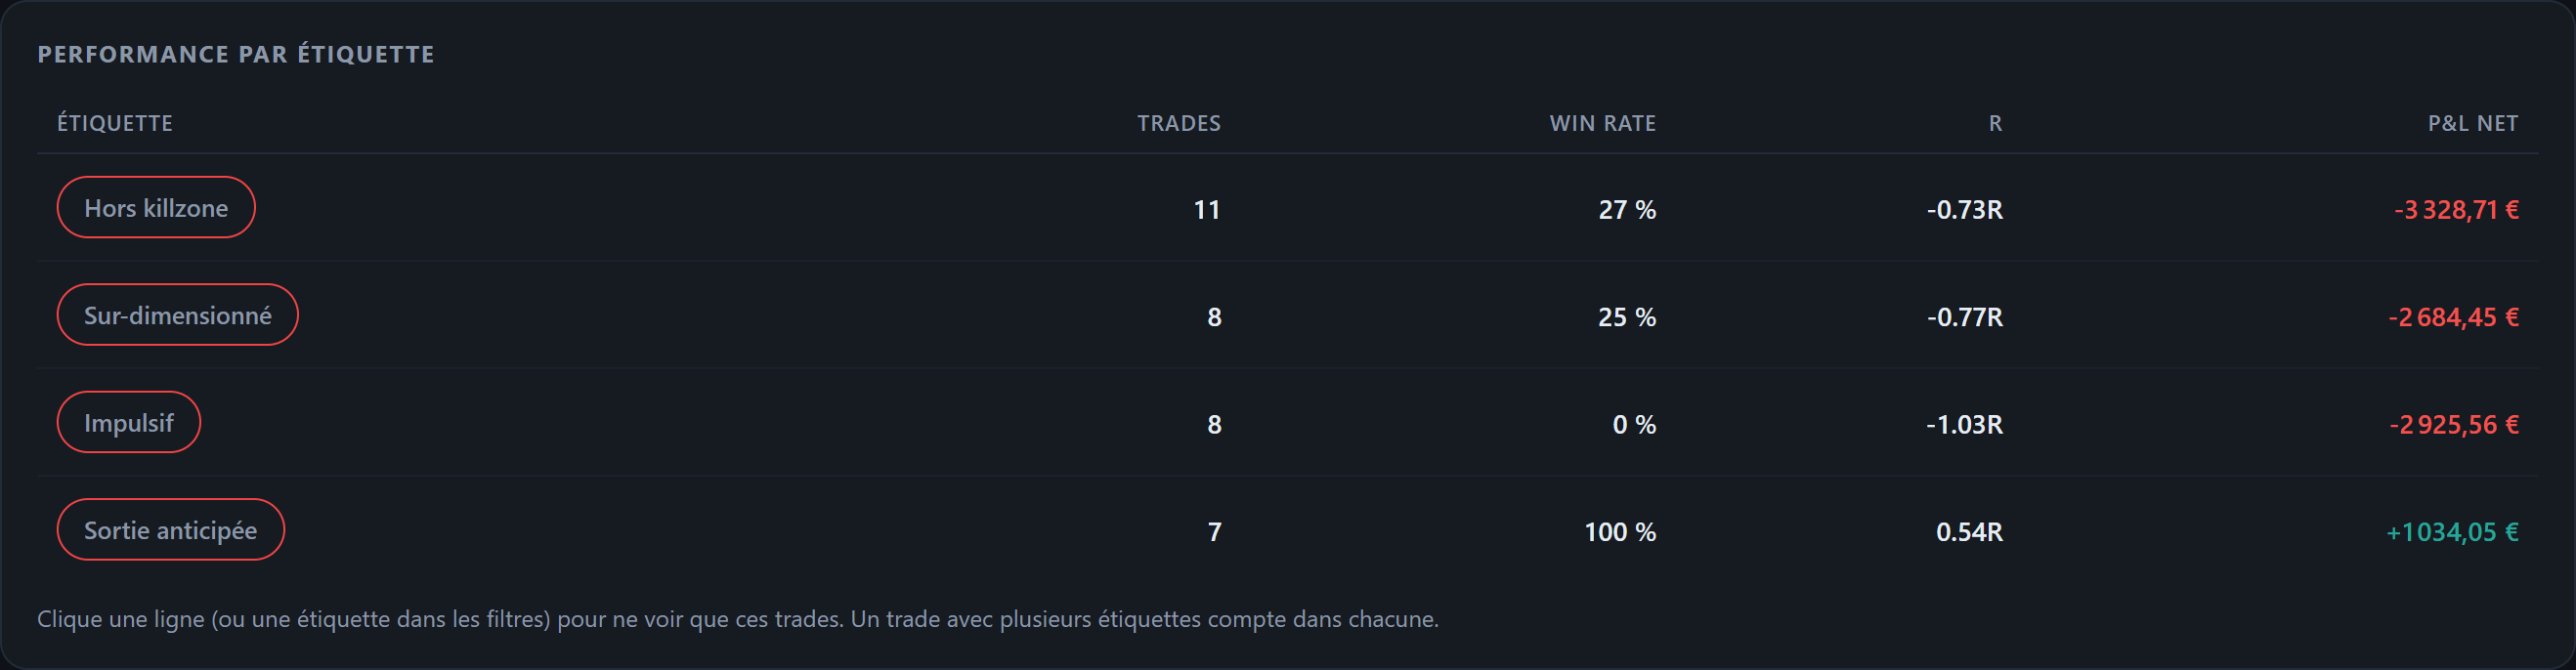Viewport: 2576px width, 670px height.
Task: Click the ÉTIQUETTE column header
Action: (x=115, y=123)
